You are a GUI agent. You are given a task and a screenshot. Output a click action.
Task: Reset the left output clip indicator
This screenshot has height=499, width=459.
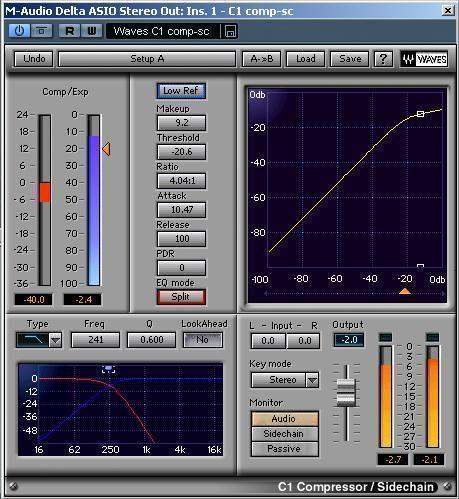[386, 337]
